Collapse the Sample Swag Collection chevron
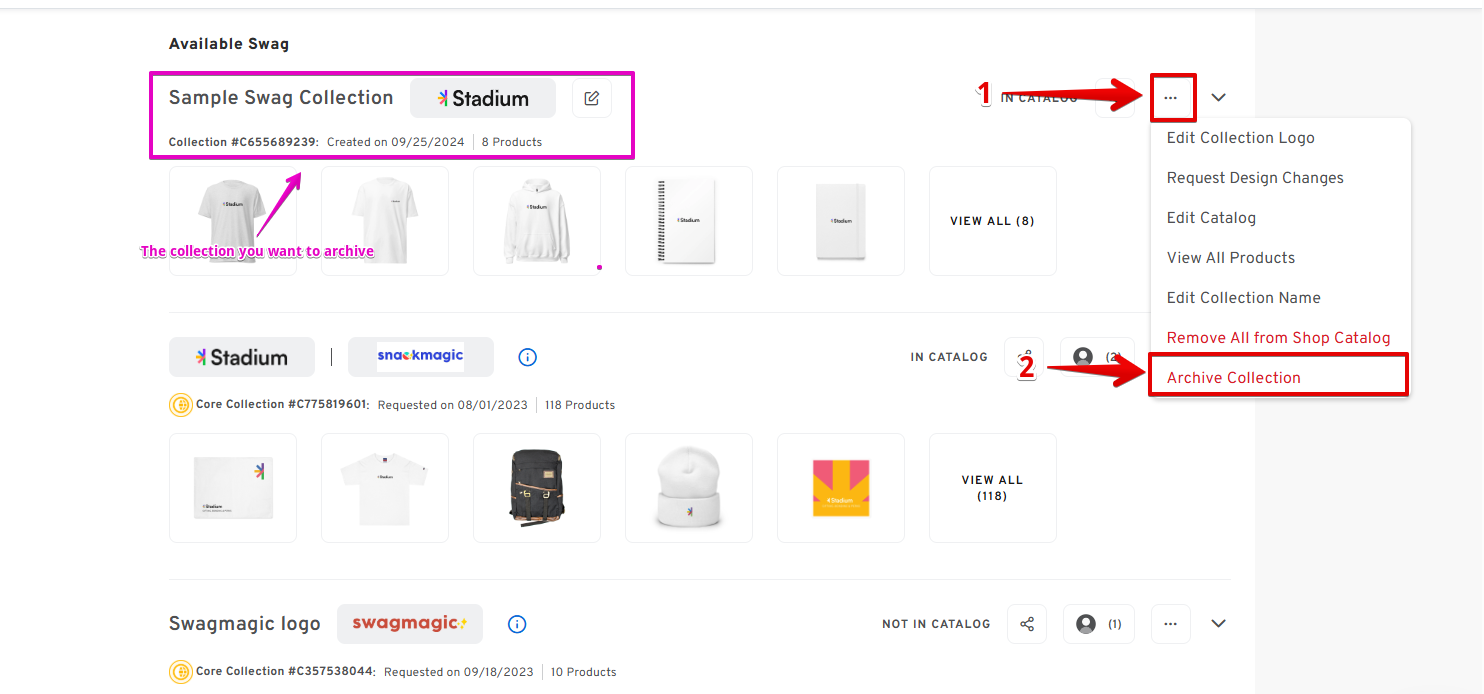The width and height of the screenshot is (1484, 694). pyautogui.click(x=1218, y=98)
